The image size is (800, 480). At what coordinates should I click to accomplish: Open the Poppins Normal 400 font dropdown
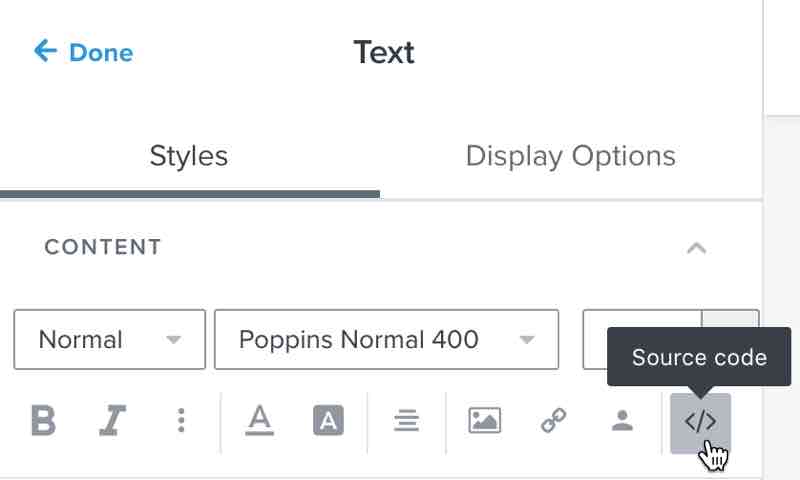click(x=386, y=340)
